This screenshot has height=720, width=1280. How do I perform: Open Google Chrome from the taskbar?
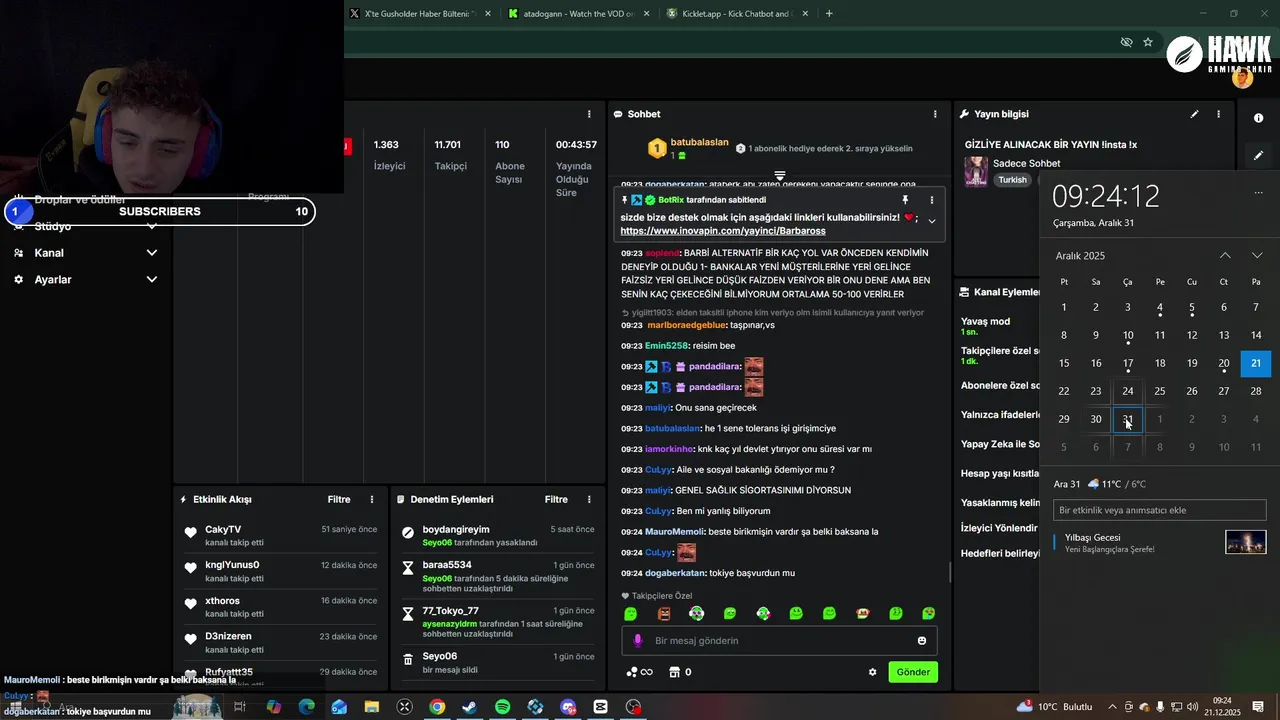(437, 707)
